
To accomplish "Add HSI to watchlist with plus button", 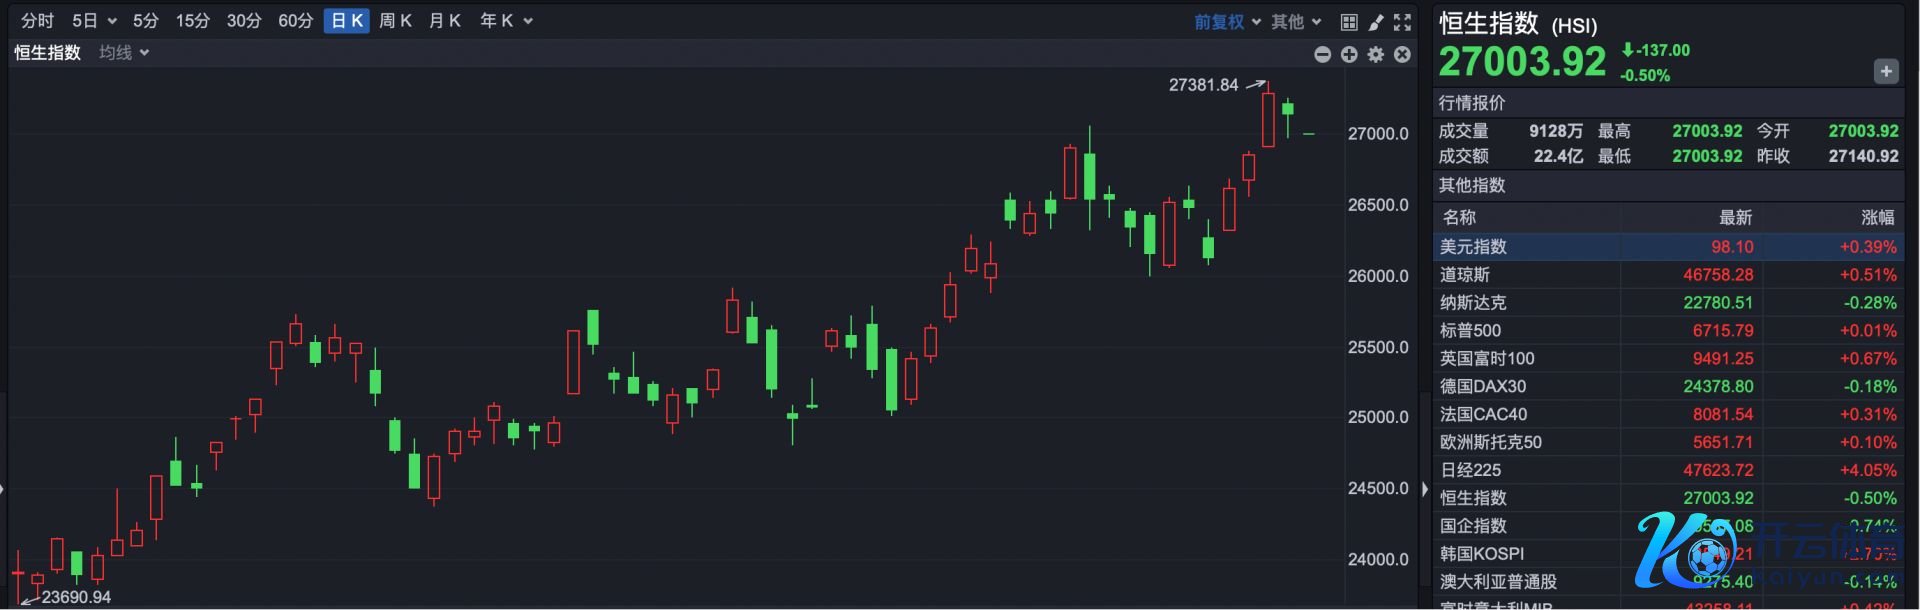I will 1885,71.
